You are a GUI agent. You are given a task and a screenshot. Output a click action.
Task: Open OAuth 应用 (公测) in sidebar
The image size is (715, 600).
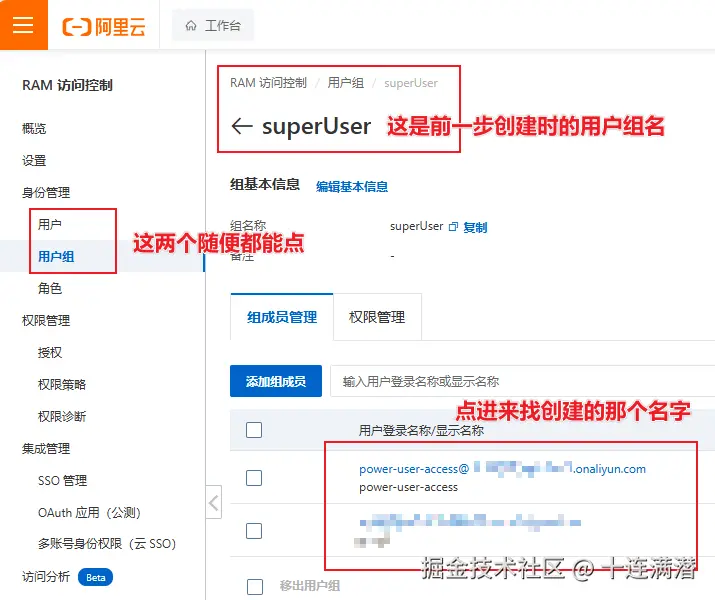(x=89, y=512)
